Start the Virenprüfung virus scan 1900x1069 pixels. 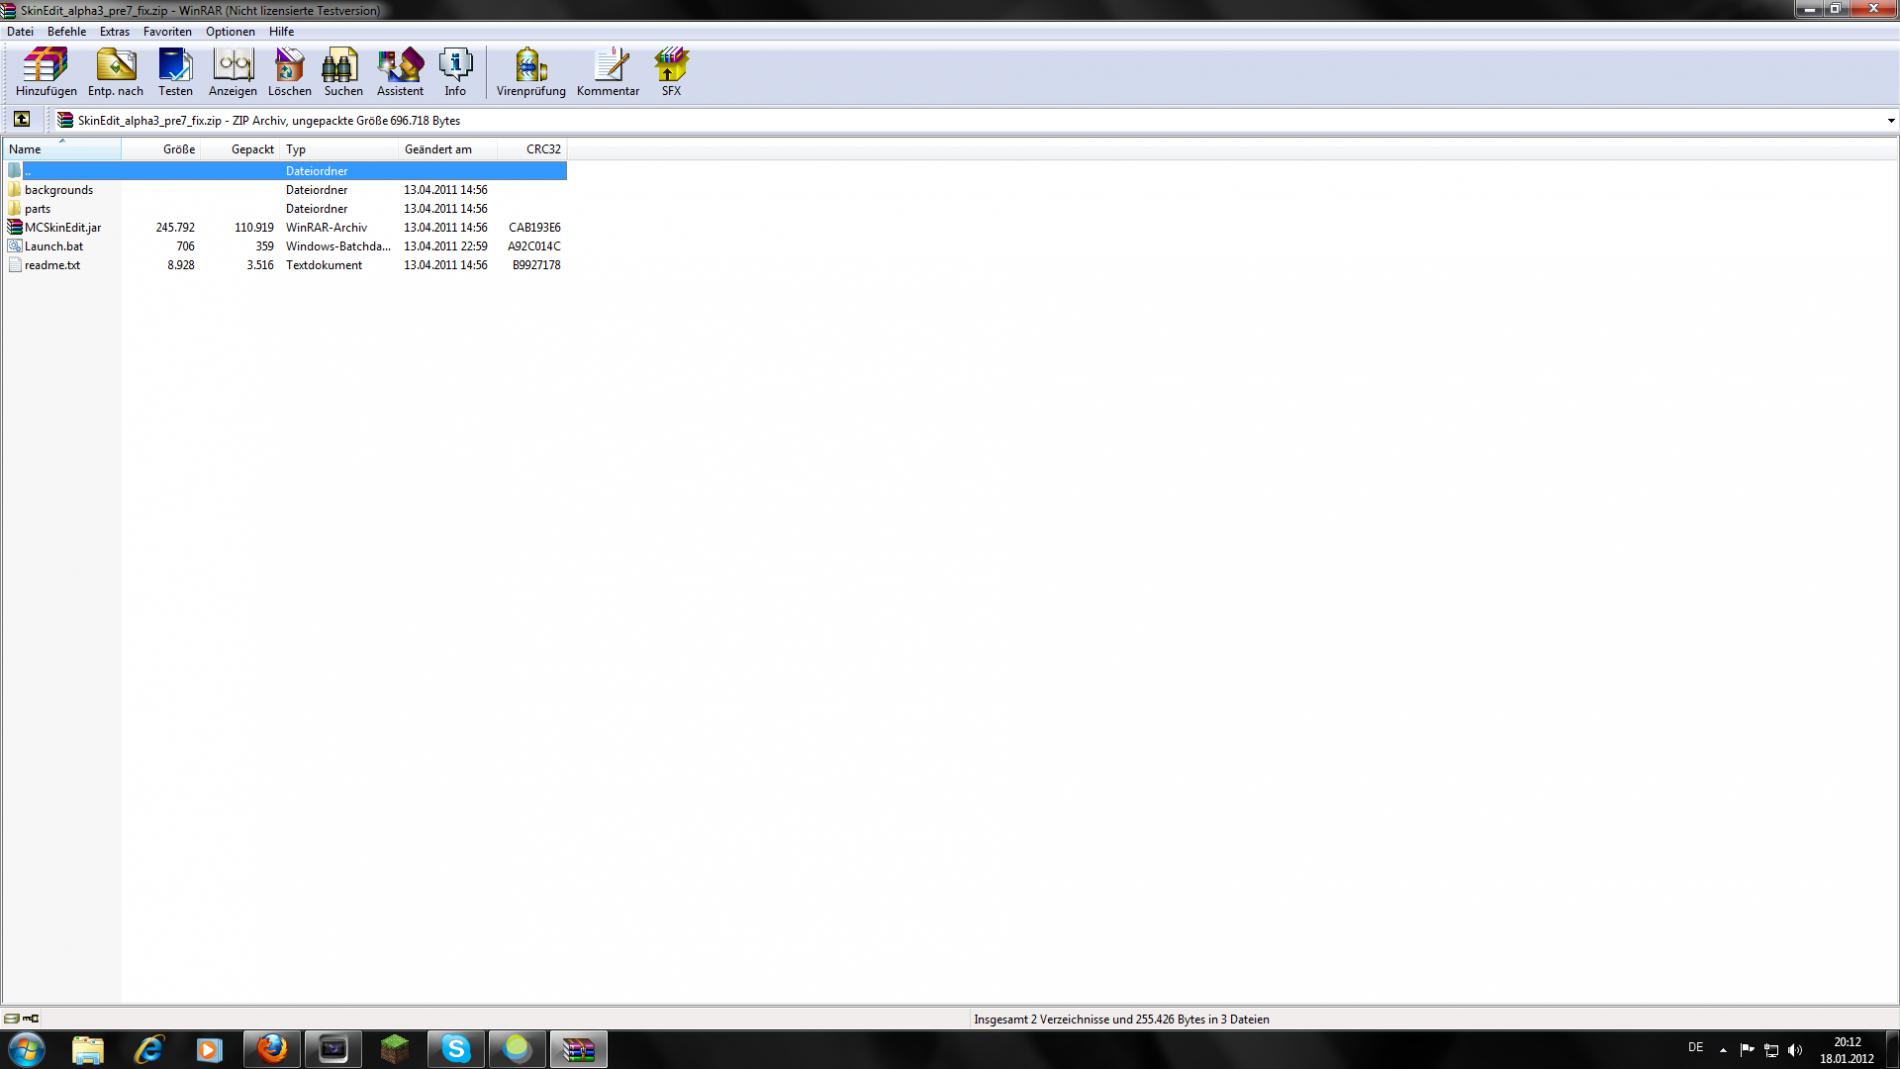531,71
